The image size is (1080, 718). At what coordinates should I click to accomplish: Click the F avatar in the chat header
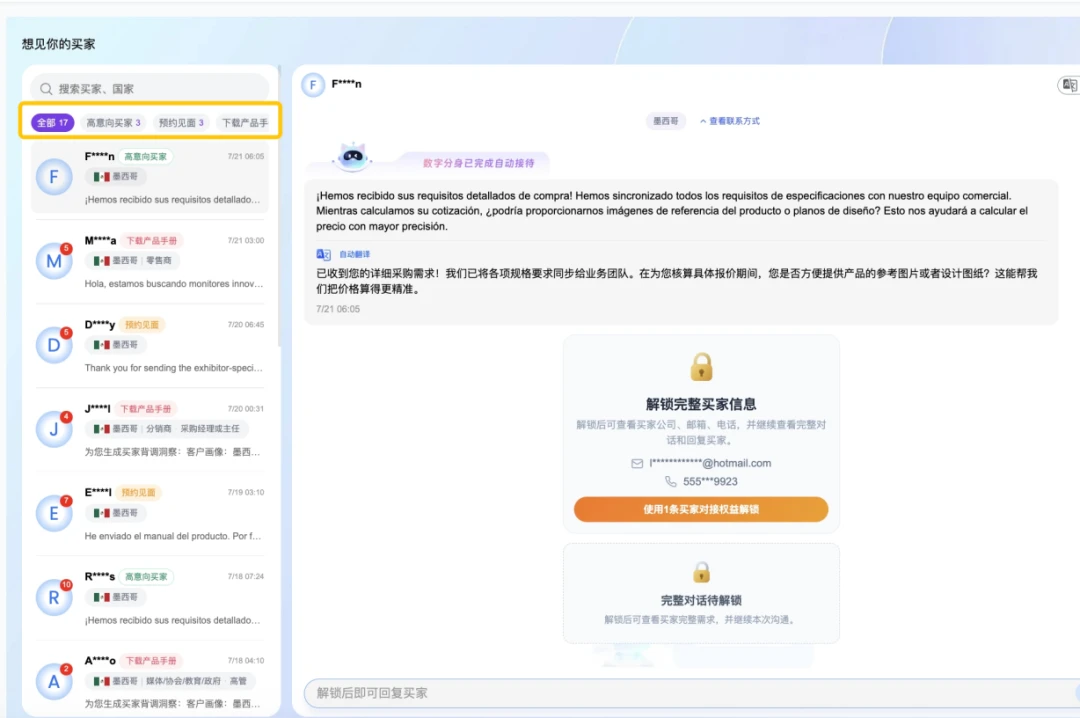tap(313, 85)
